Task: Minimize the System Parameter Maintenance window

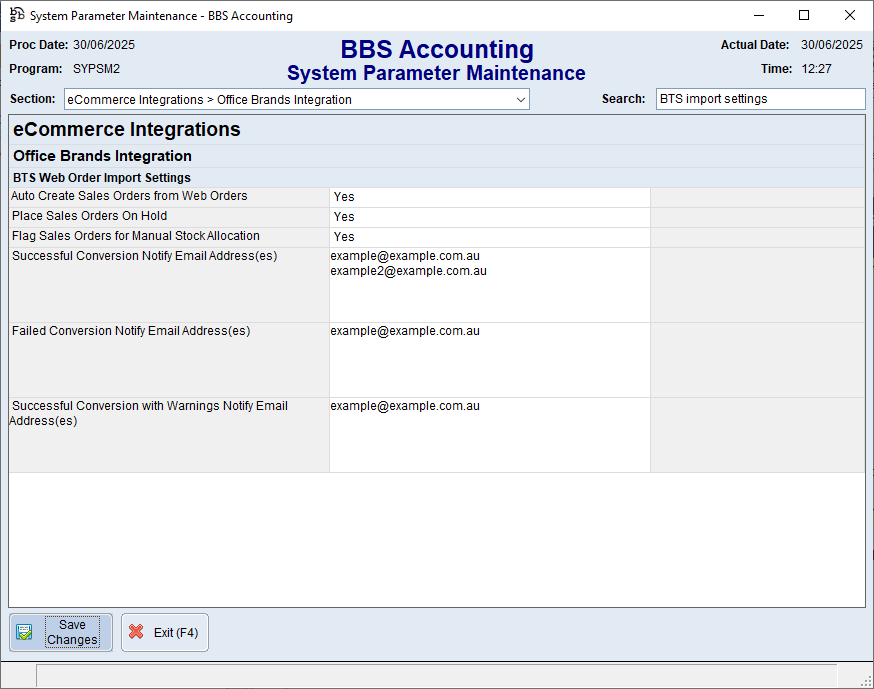Action: coord(758,15)
